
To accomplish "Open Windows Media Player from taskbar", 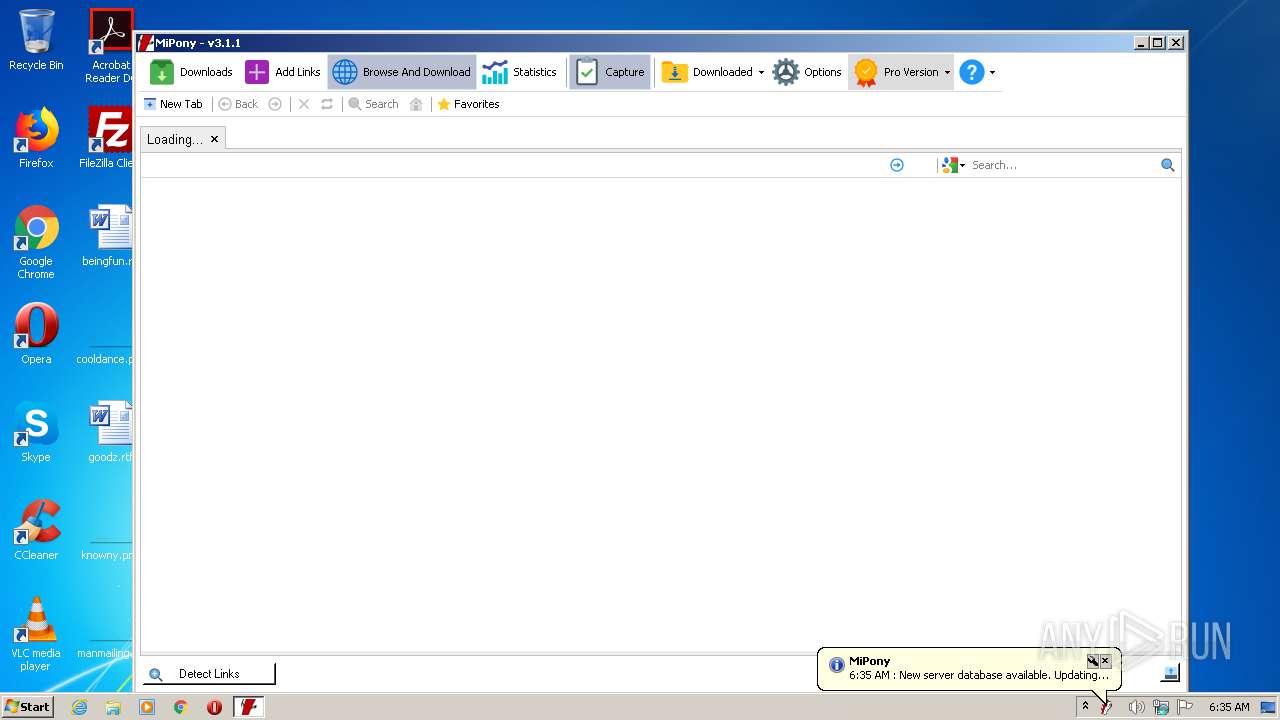I will [x=147, y=707].
